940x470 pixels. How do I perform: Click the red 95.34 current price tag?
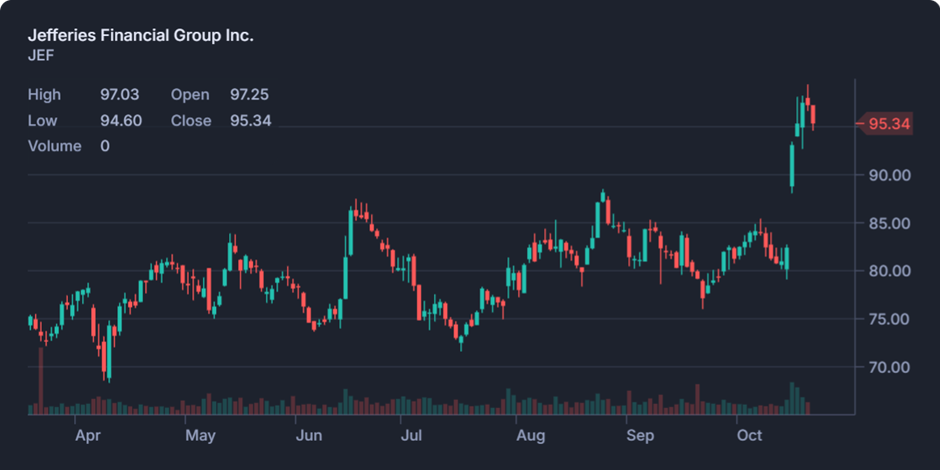pos(885,124)
